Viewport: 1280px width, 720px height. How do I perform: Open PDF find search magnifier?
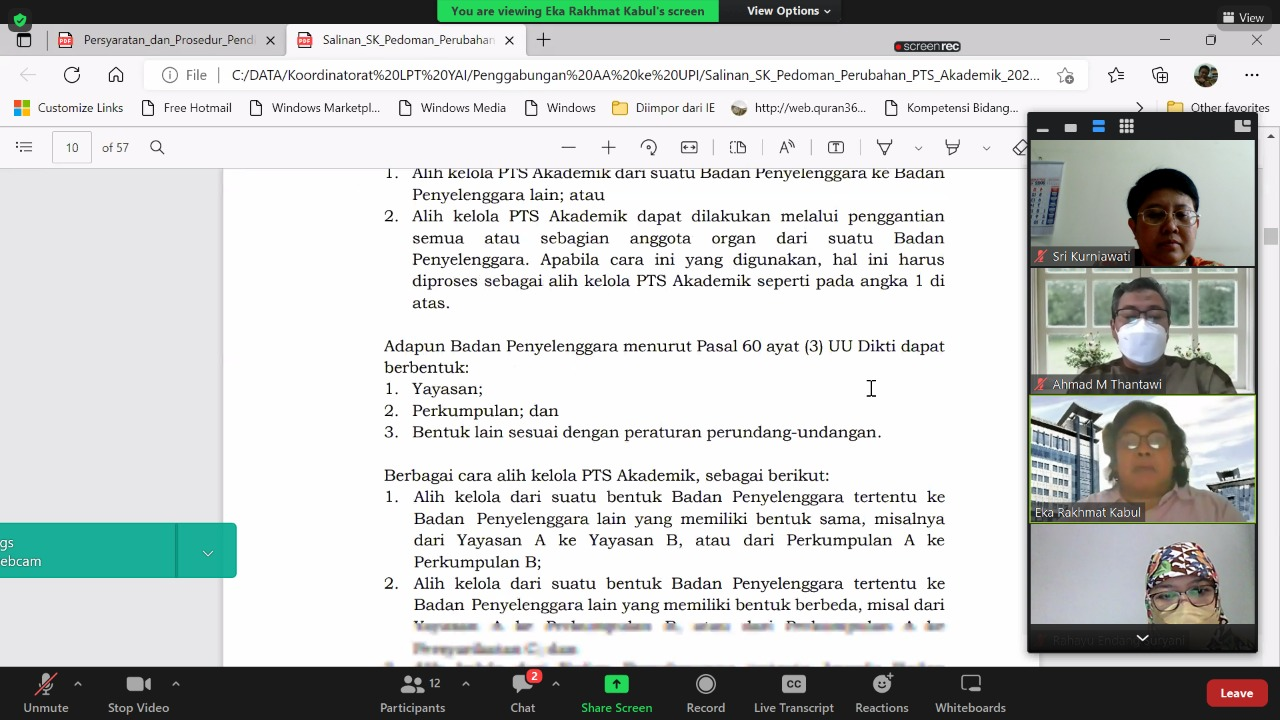click(x=157, y=147)
